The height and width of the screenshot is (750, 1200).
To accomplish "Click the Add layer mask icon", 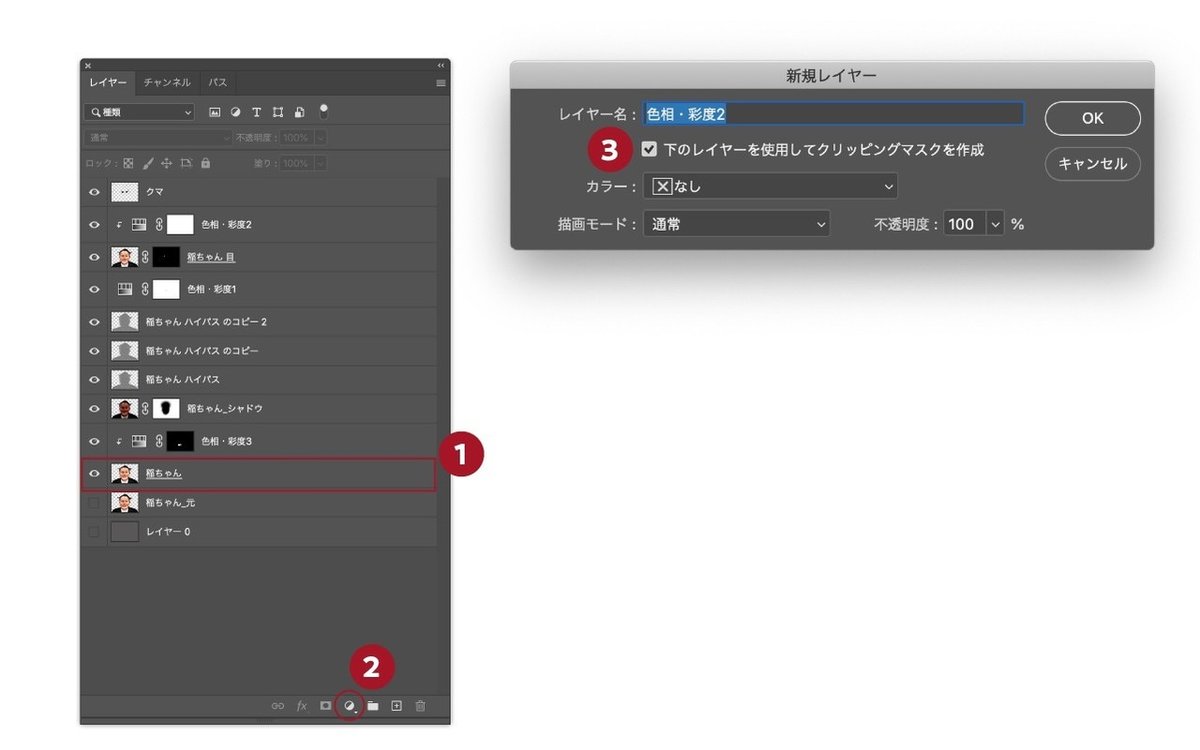I will (326, 705).
